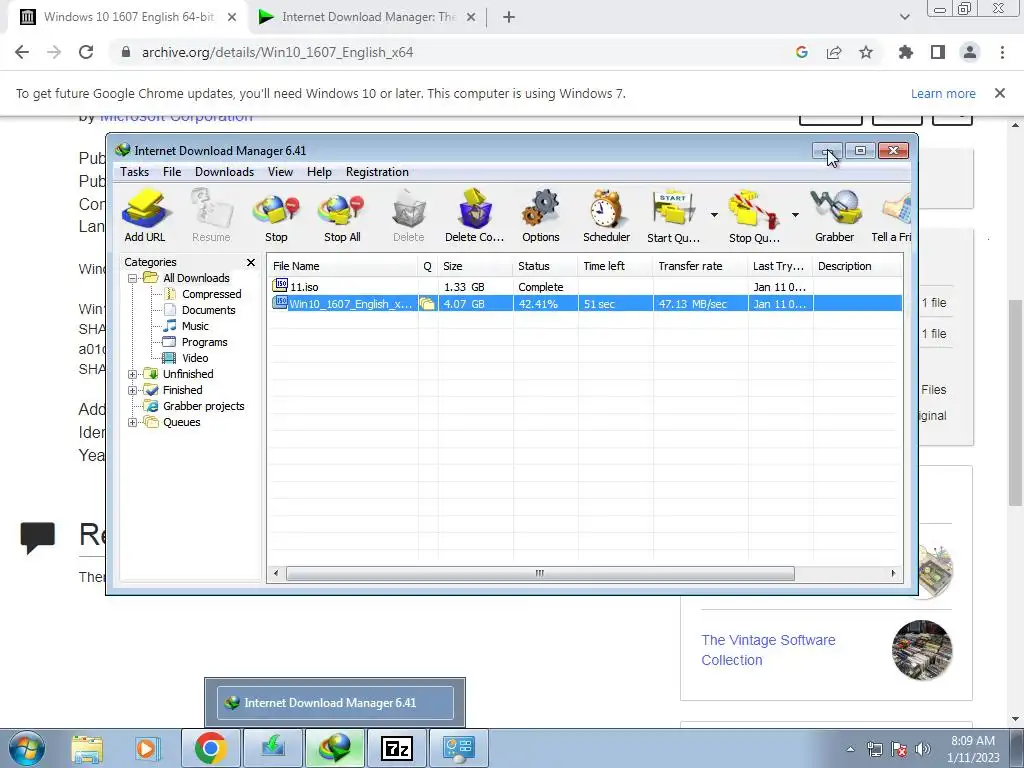Expand the Unfinished category
Viewport: 1024px width, 768px height.
click(x=133, y=374)
